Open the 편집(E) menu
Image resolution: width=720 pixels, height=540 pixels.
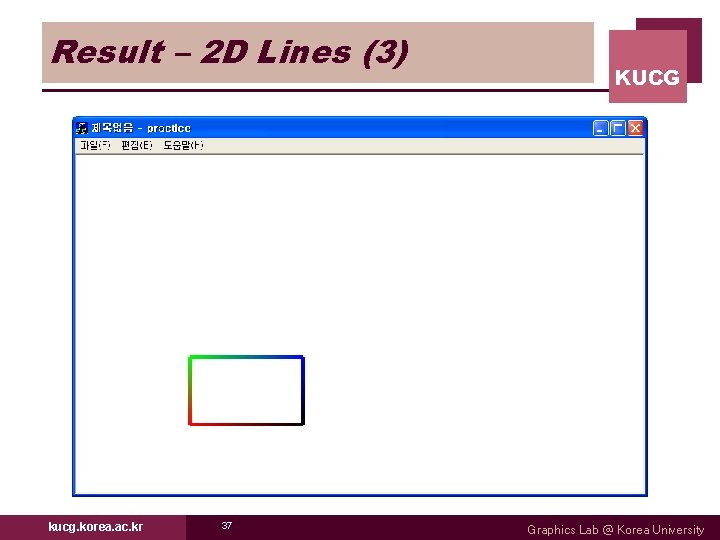coord(136,146)
